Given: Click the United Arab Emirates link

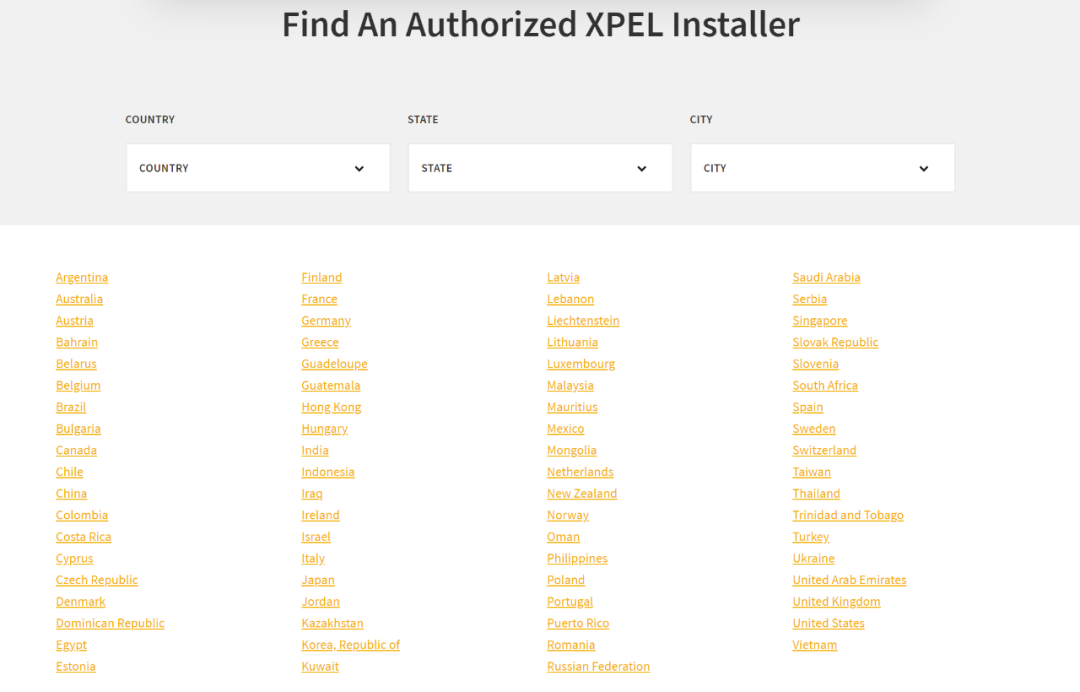Looking at the screenshot, I should point(849,580).
